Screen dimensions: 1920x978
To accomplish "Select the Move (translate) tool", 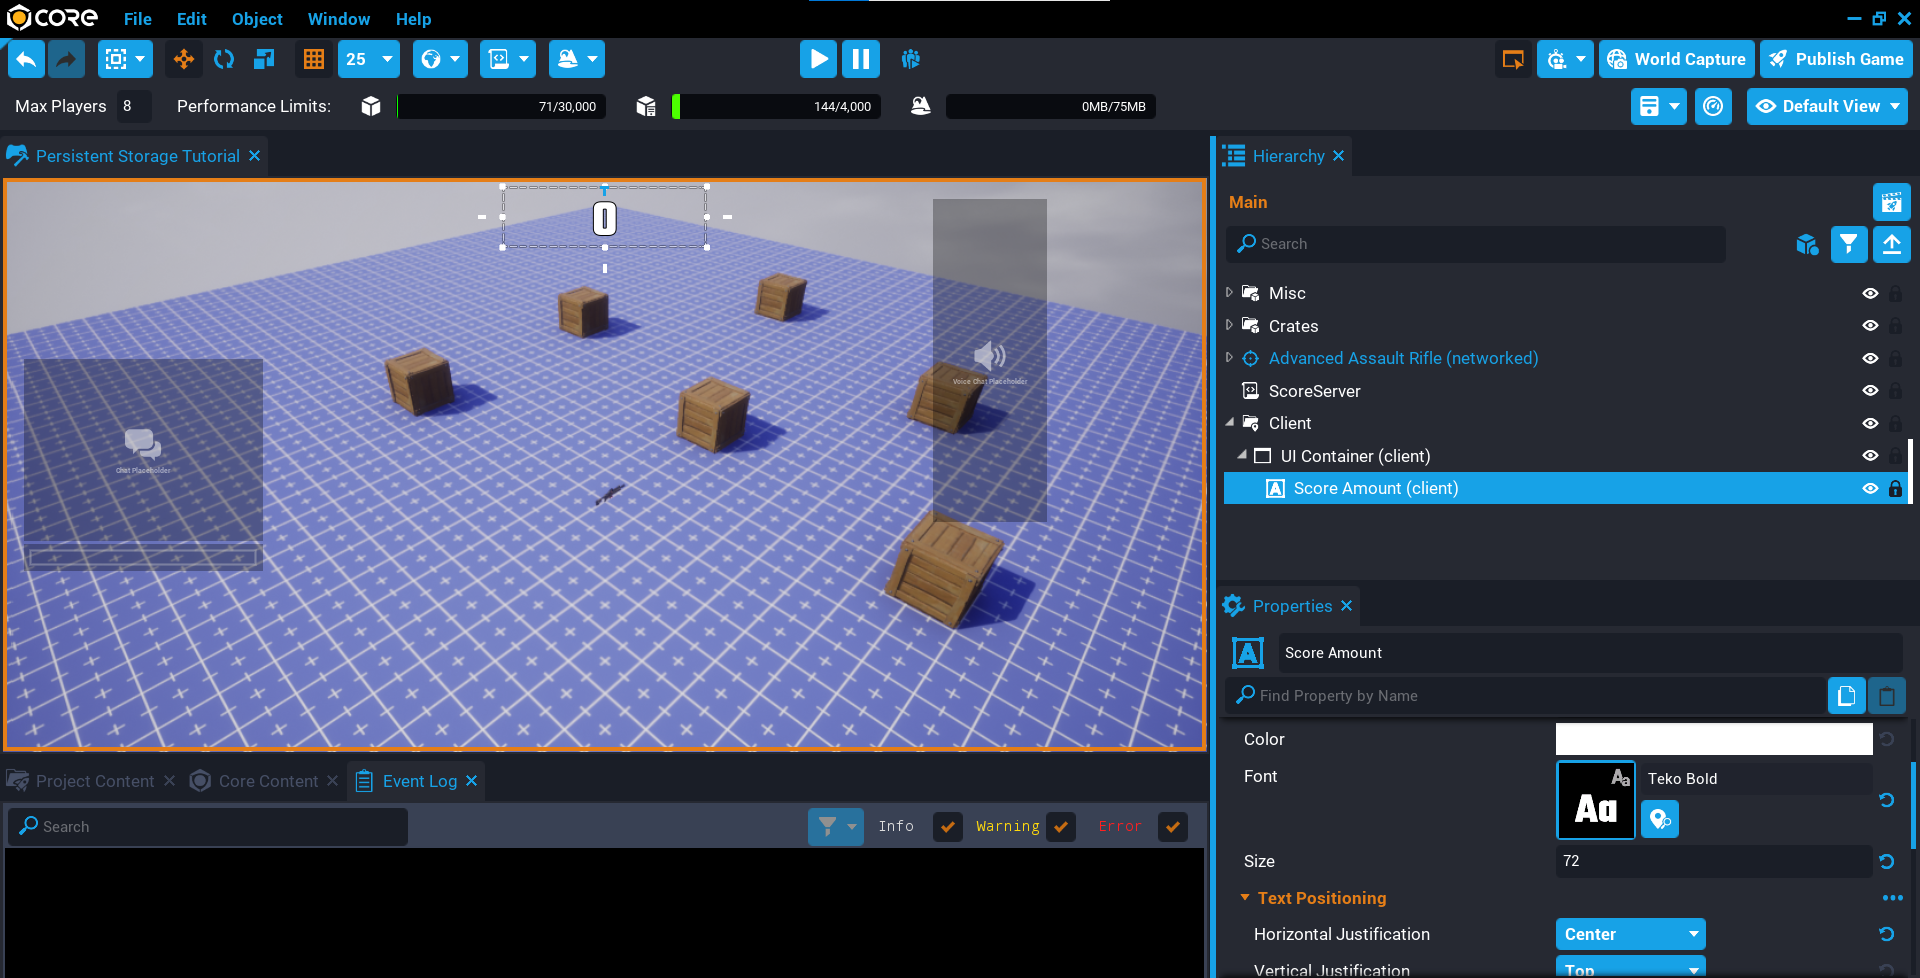I will [184, 60].
